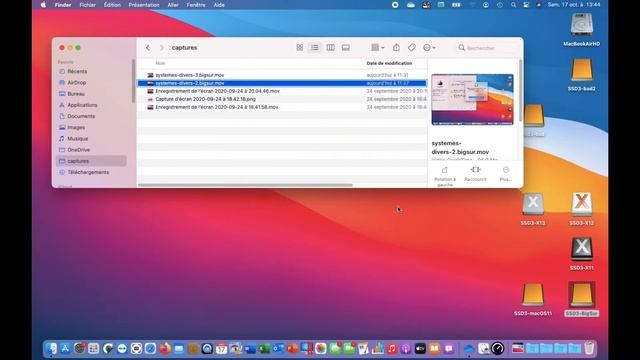Viewport: 640px width, 360px height.
Task: Open Applications in the Finder sidebar
Action: pos(82,105)
